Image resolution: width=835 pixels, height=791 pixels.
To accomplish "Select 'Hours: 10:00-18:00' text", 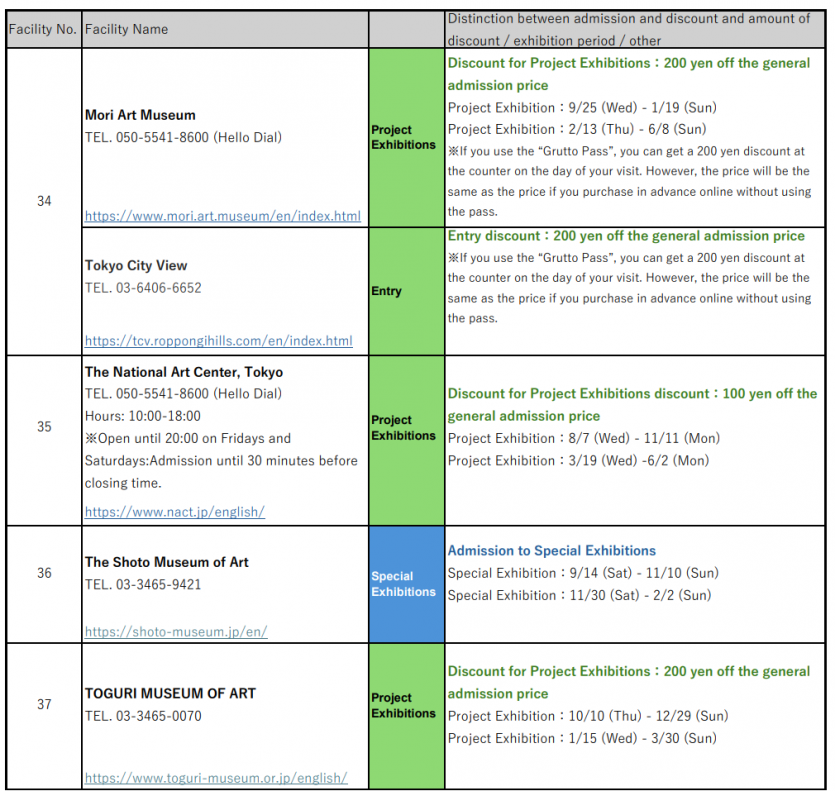I will click(x=143, y=416).
